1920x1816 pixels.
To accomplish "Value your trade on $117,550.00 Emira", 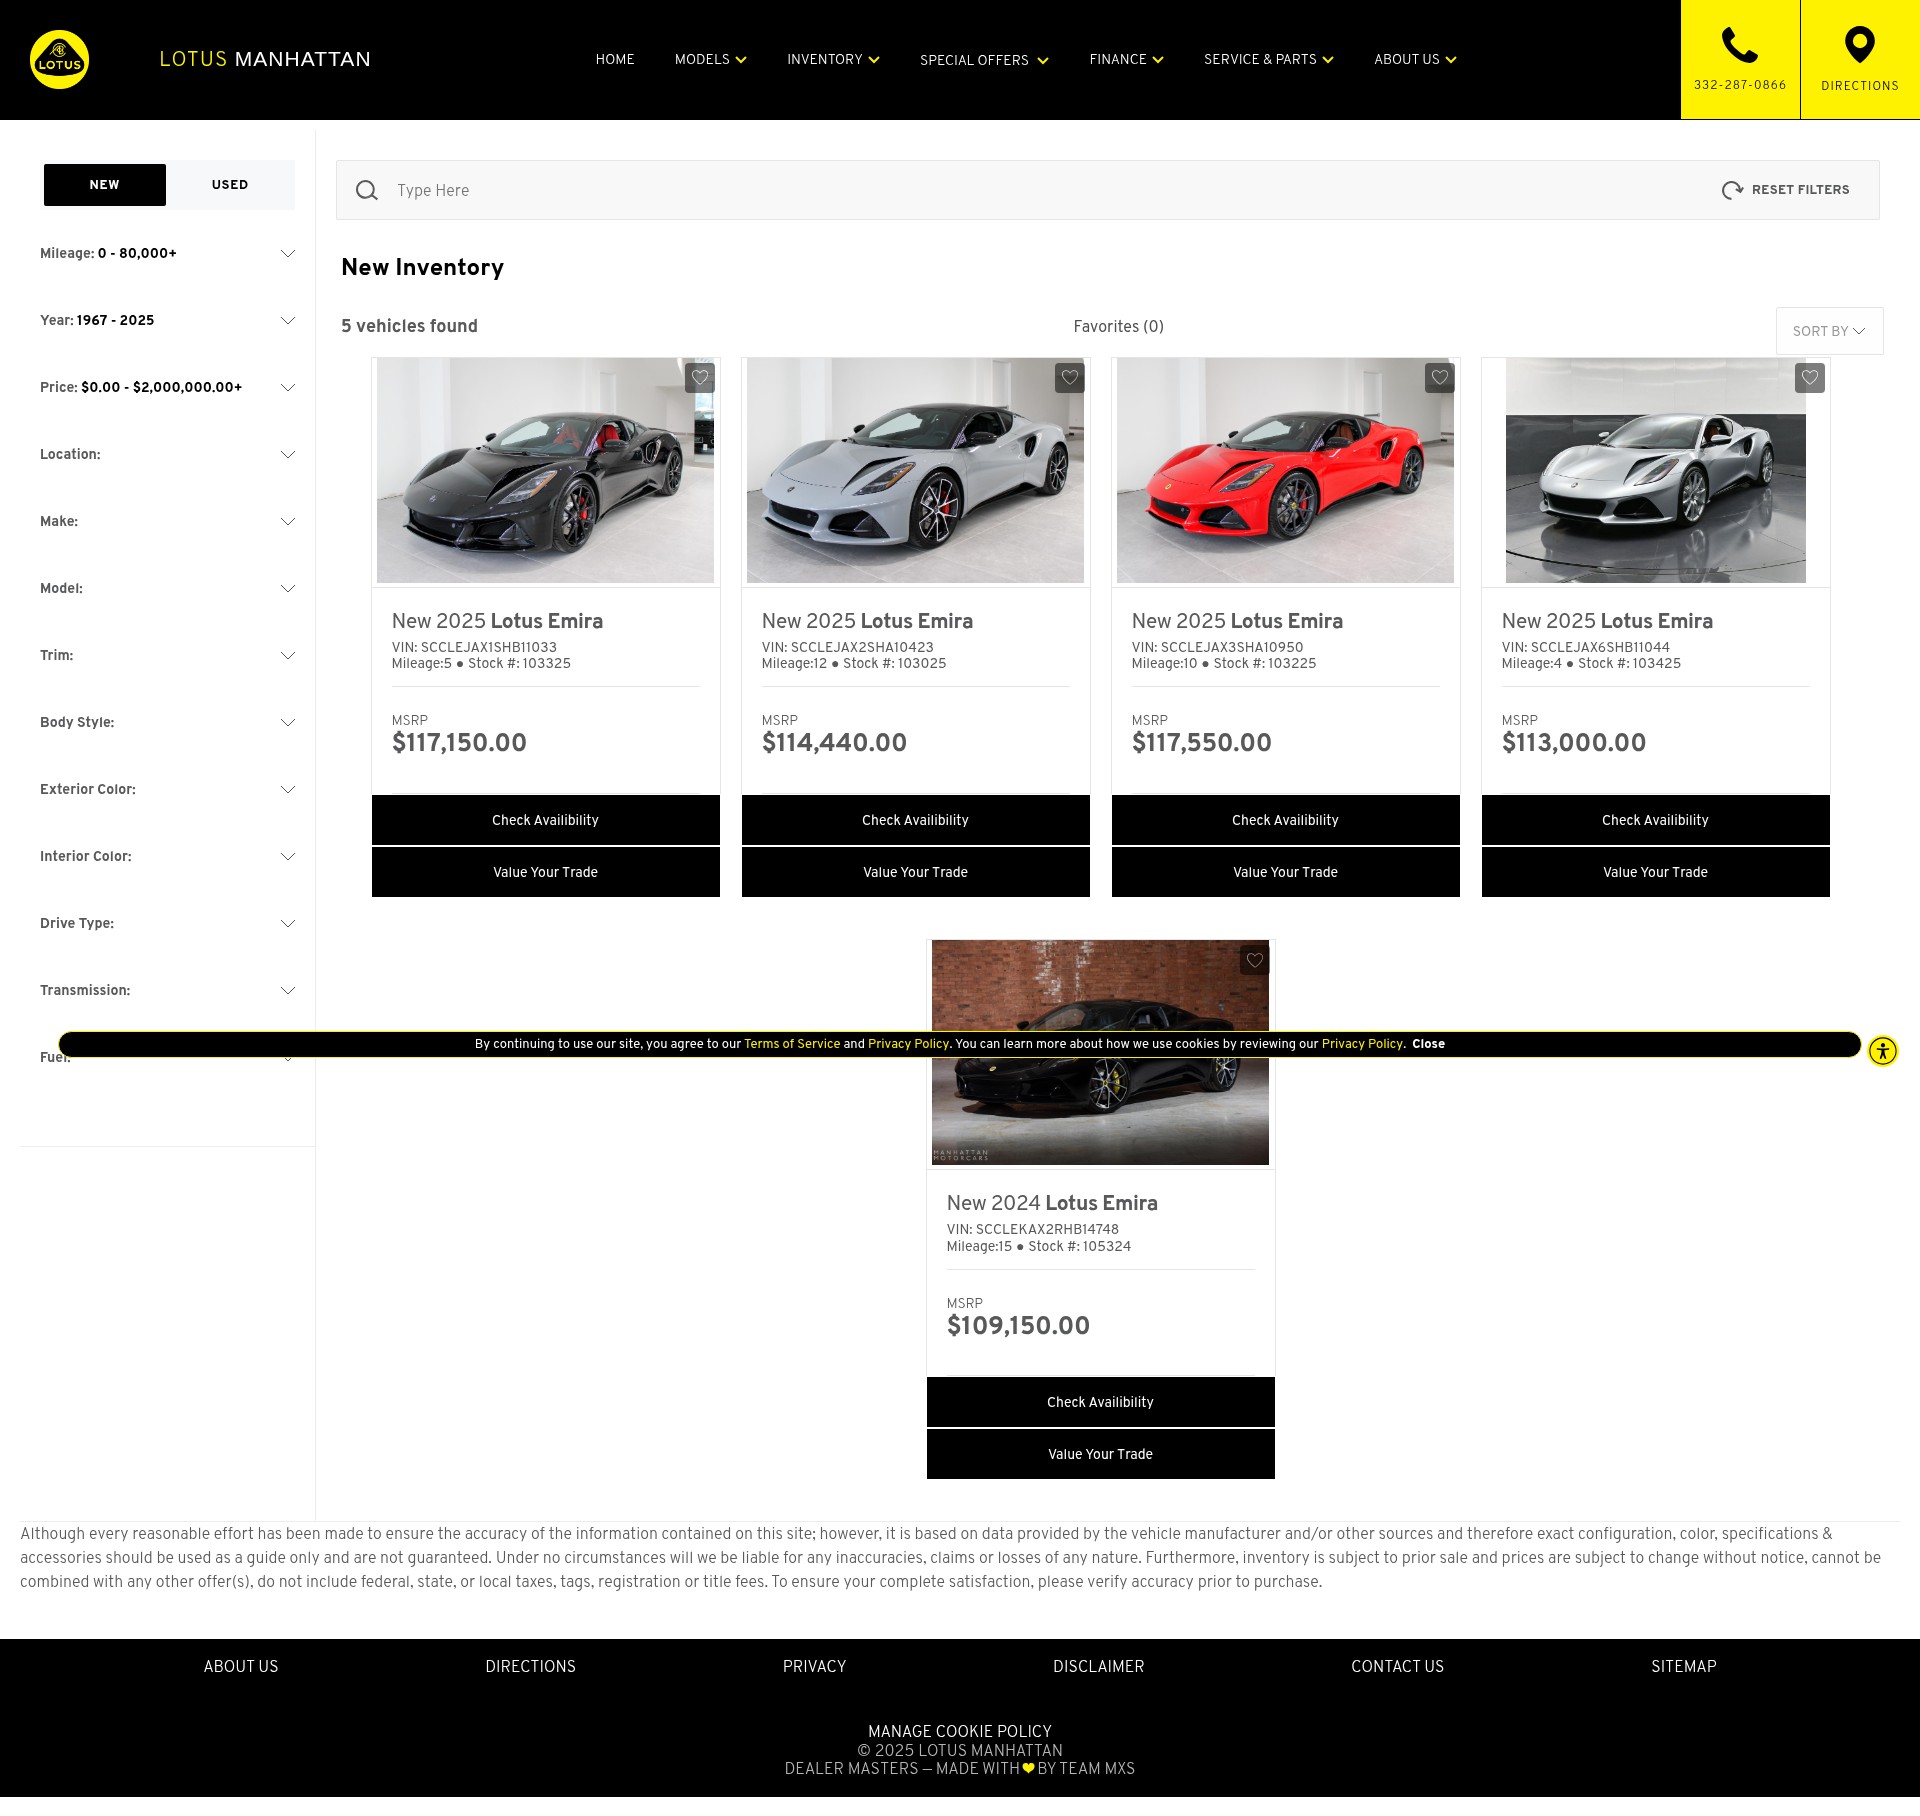I will [1286, 872].
